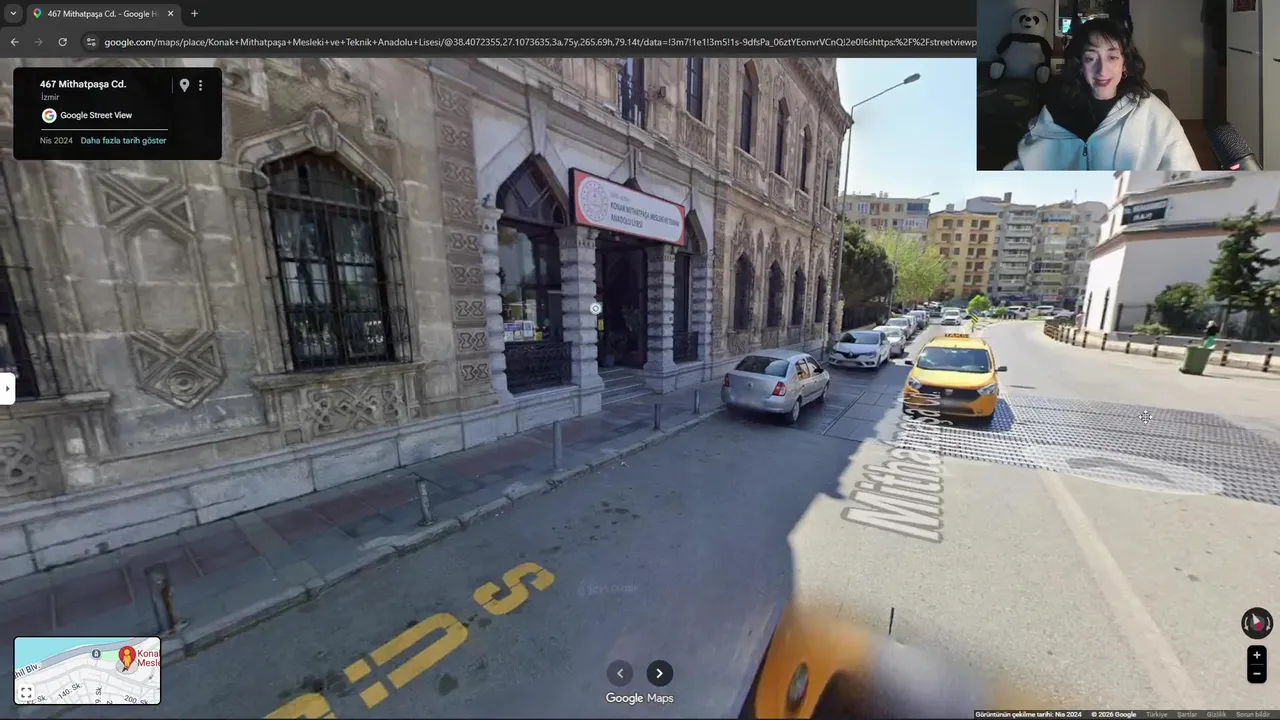Reload the page with the refresh icon
This screenshot has width=1280, height=720.
tap(62, 42)
